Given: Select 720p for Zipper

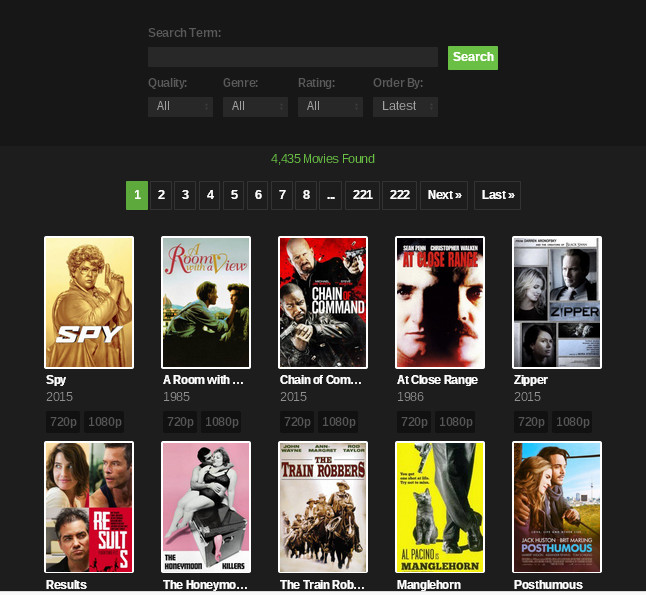Looking at the screenshot, I should [531, 422].
